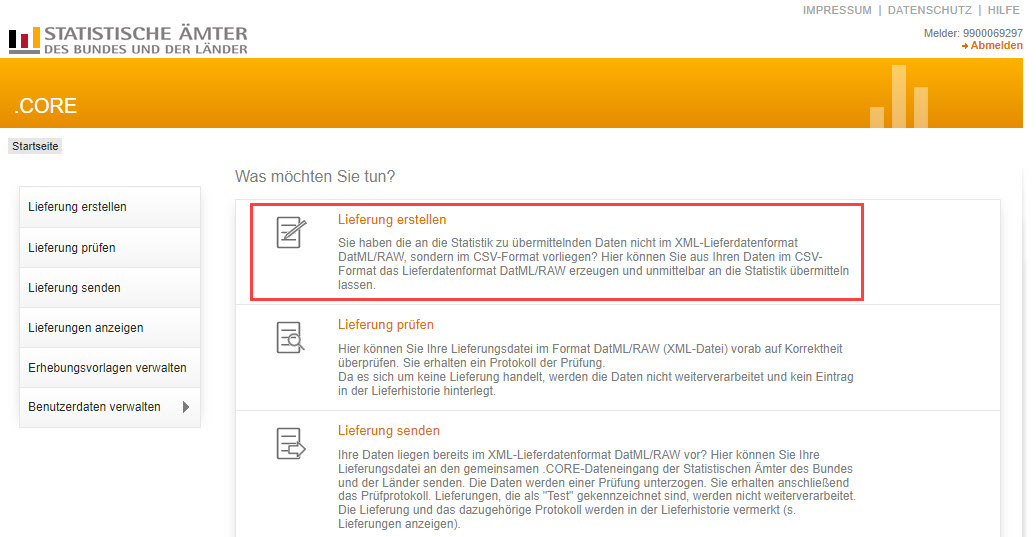This screenshot has width=1036, height=537.
Task: Open Benutzerdaten verwalten in the sidebar
Action: 110,407
